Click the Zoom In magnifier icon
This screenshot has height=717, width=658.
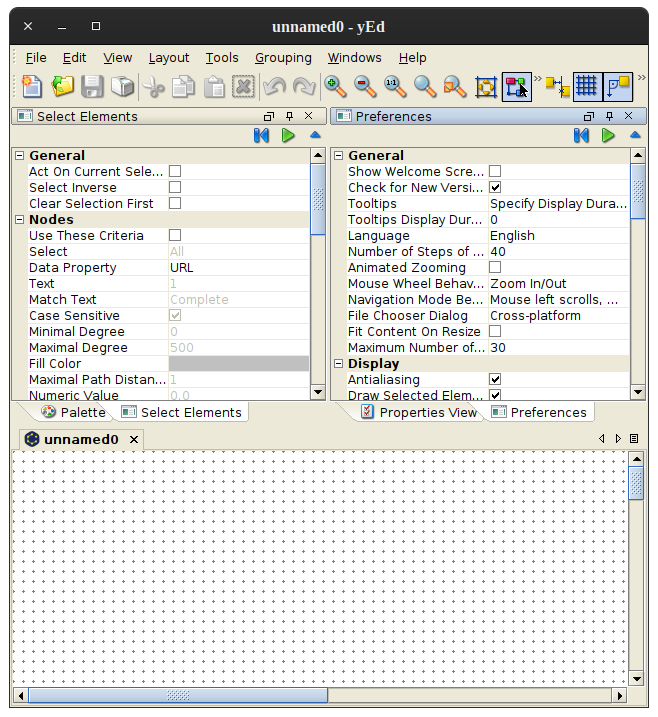click(x=335, y=86)
